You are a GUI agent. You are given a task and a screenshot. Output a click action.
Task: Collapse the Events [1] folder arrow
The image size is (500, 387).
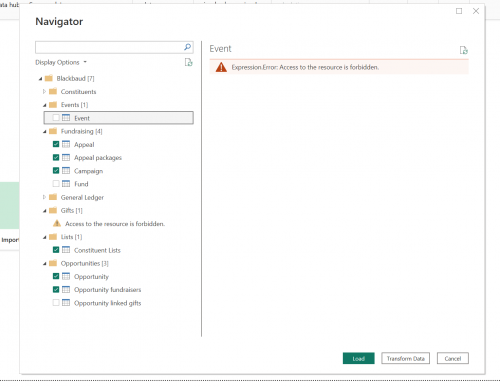(45, 105)
